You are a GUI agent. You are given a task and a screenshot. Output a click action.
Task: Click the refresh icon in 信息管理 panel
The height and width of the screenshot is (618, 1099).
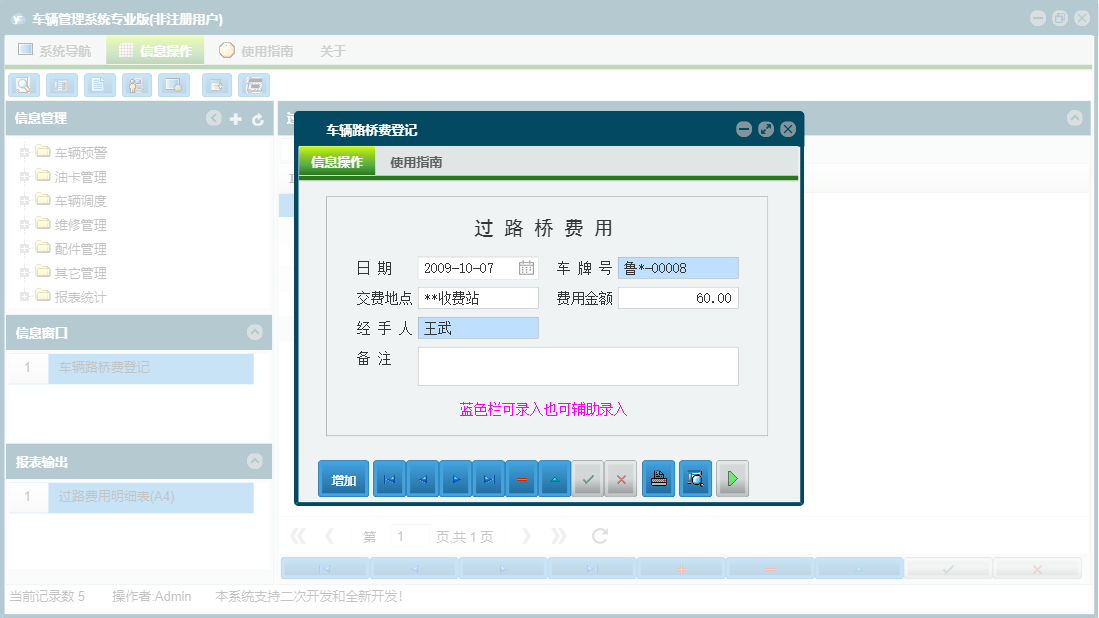point(258,118)
